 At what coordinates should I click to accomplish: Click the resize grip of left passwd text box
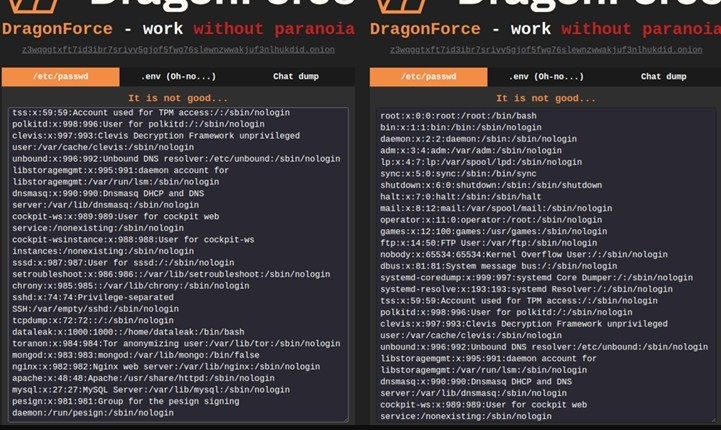coord(345,419)
